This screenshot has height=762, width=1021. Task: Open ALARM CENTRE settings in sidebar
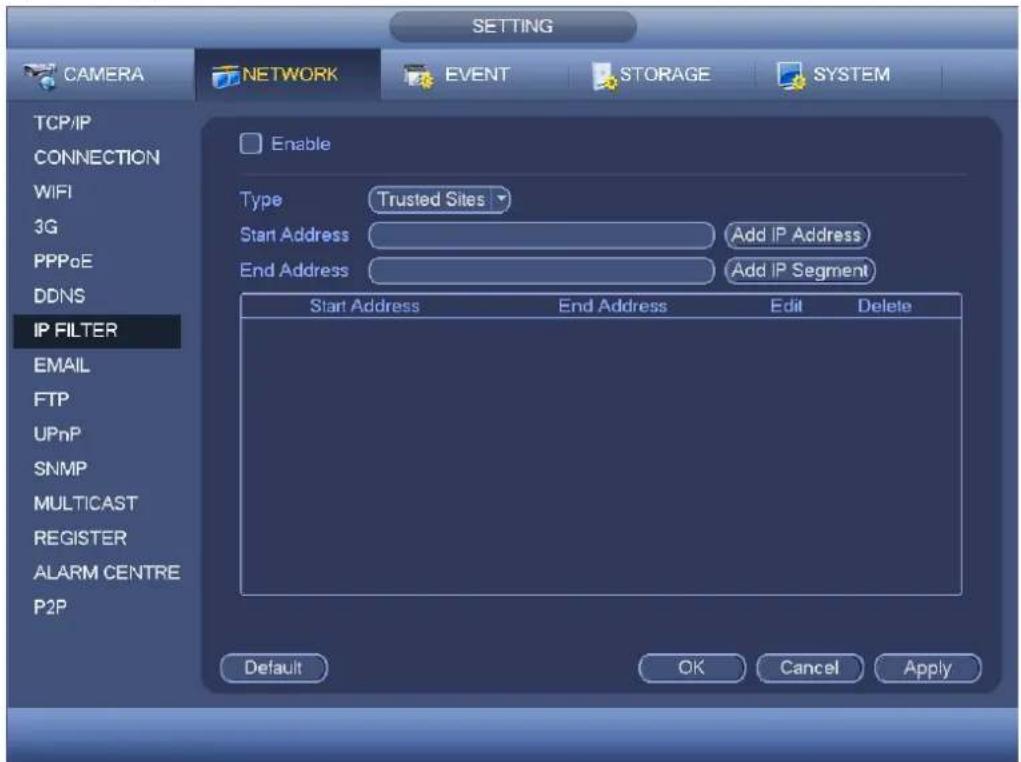pyautogui.click(x=107, y=572)
